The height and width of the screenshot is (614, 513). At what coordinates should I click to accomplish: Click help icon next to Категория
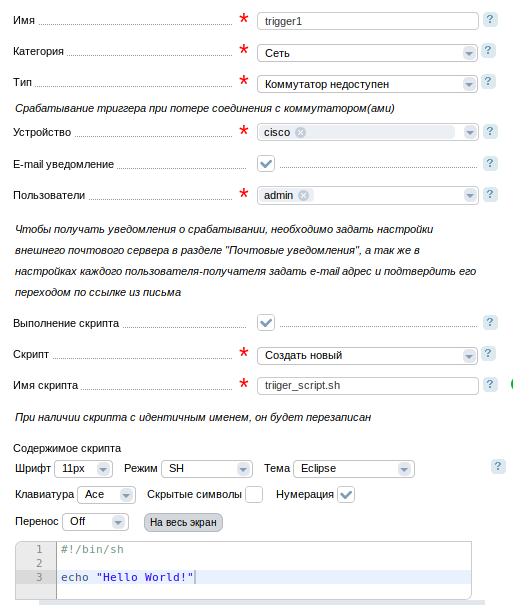pyautogui.click(x=488, y=51)
